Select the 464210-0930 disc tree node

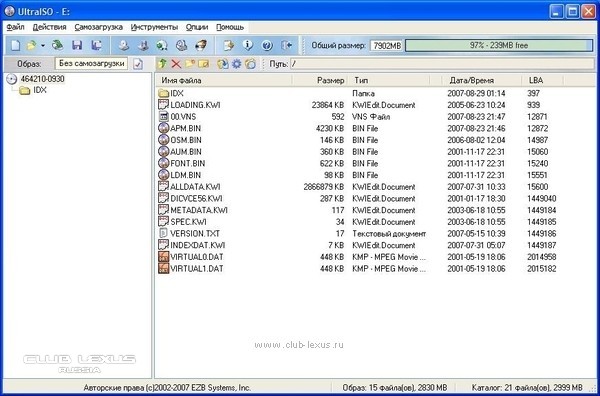42,79
